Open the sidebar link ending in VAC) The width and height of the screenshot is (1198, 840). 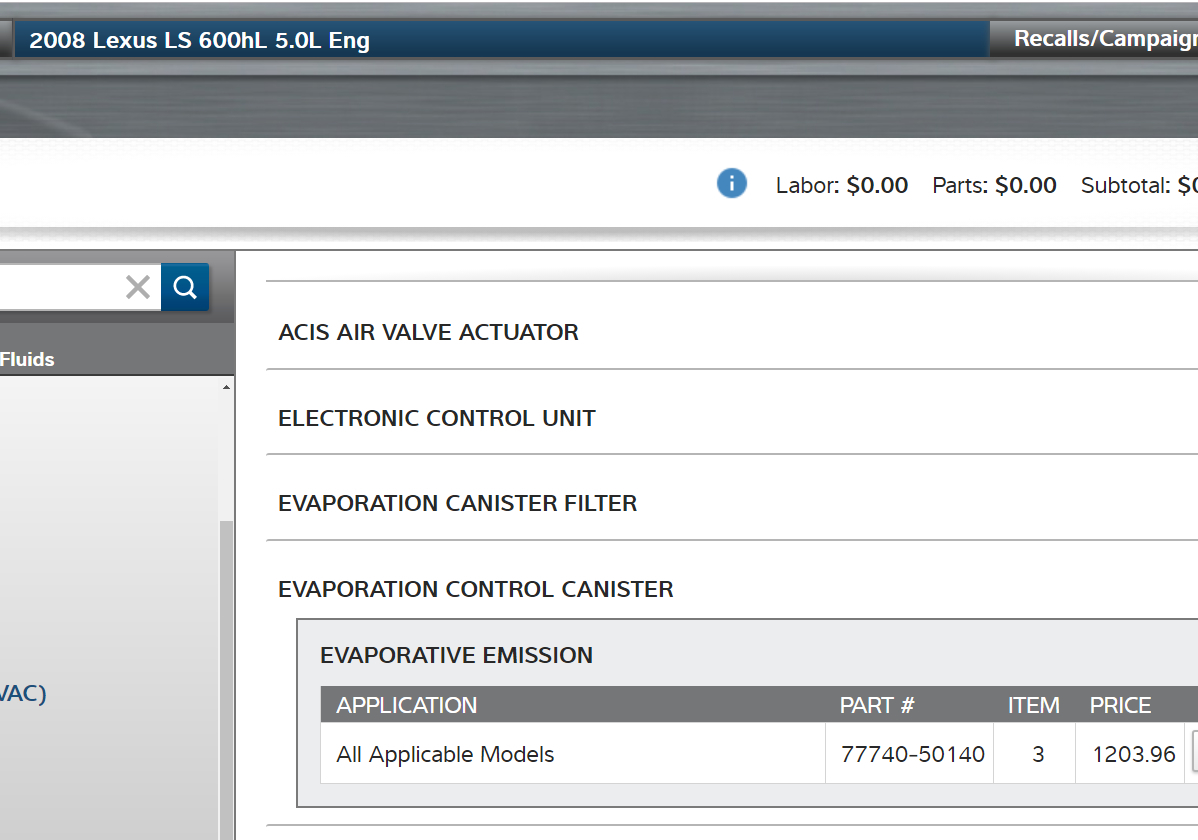coord(22,693)
